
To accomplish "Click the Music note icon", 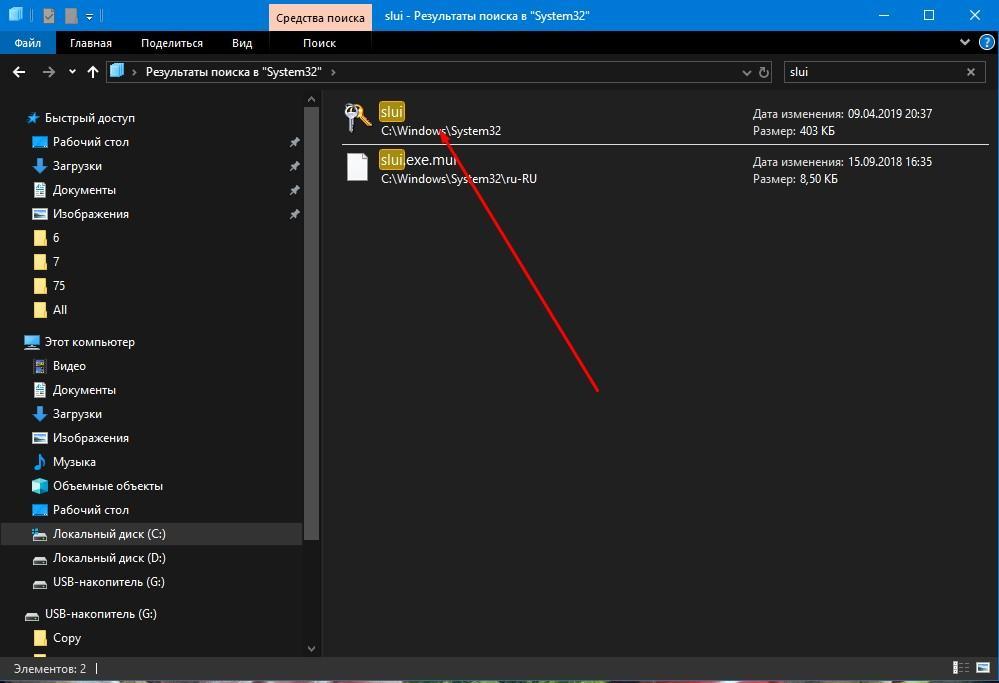I will (40, 462).
